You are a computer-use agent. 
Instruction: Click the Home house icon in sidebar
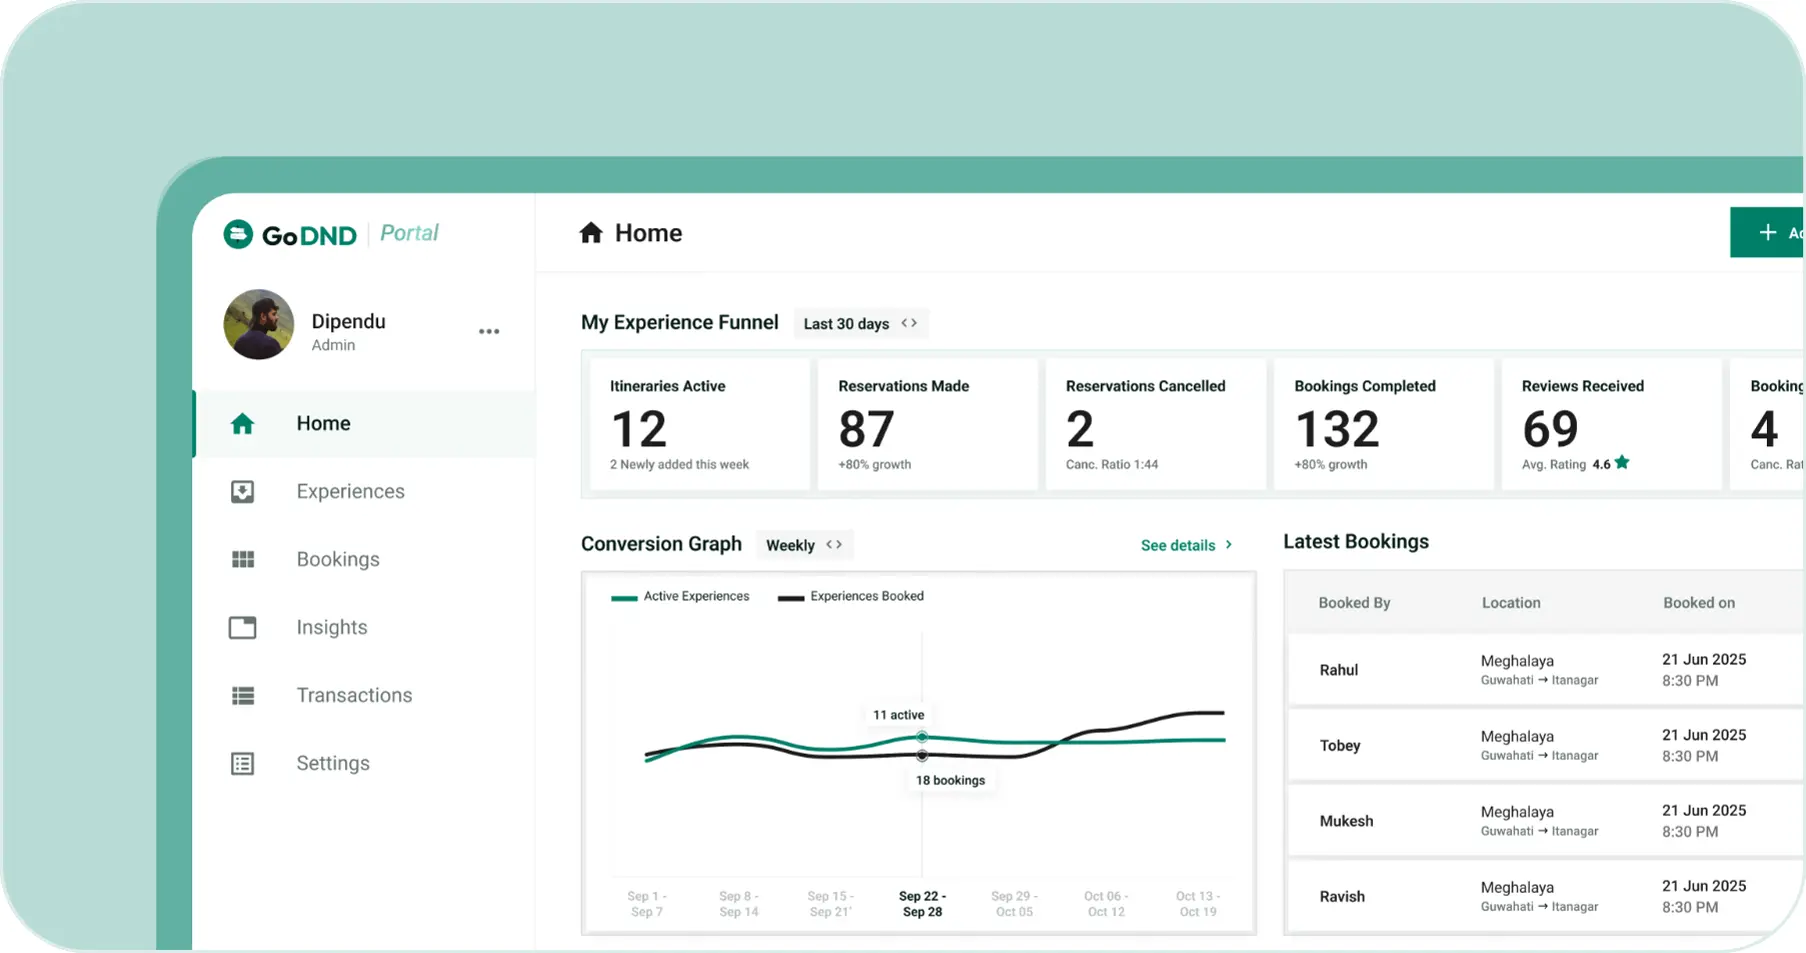tap(242, 424)
